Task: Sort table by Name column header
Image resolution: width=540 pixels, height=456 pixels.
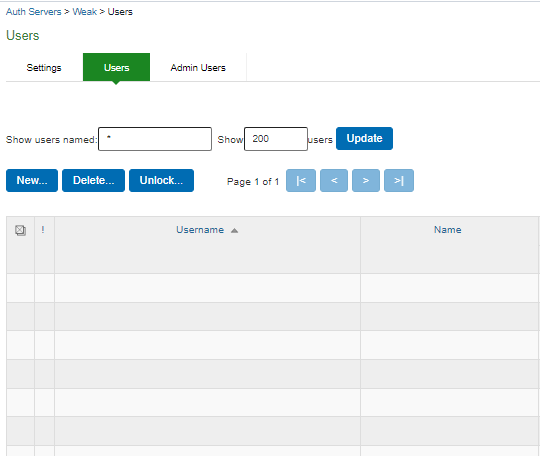Action: click(x=447, y=230)
